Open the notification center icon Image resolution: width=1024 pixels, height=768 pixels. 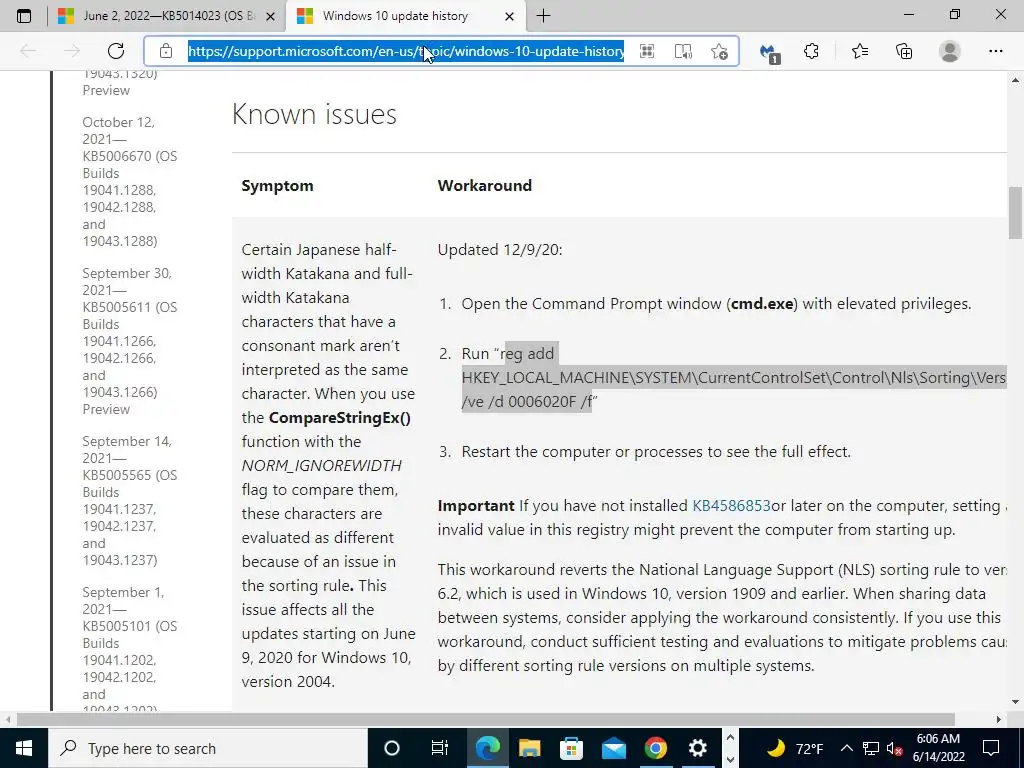[991, 748]
